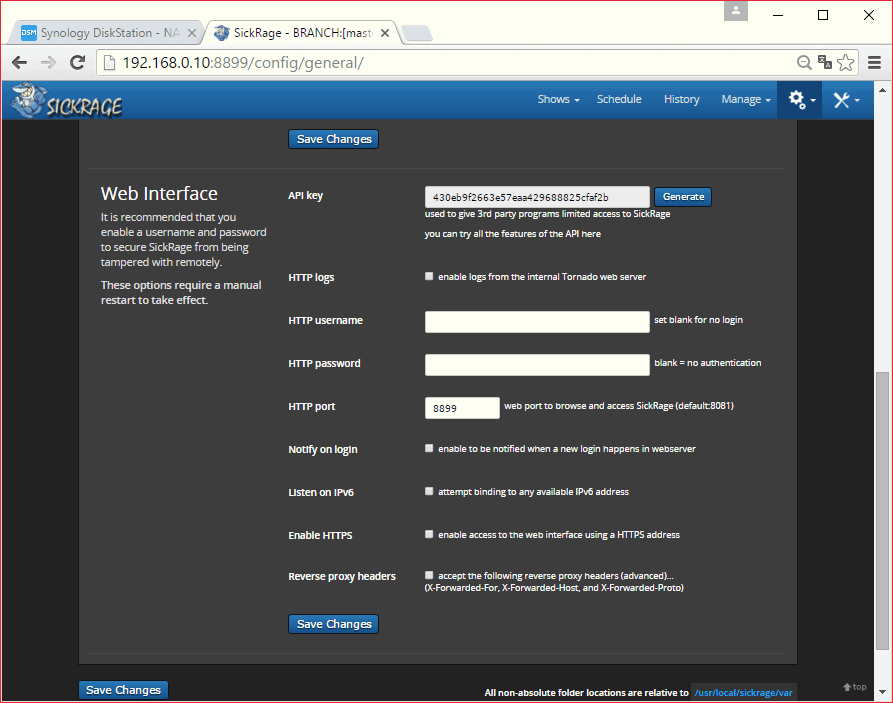Click Save Changes below Reverse proxy headers
The image size is (893, 703).
tap(334, 624)
